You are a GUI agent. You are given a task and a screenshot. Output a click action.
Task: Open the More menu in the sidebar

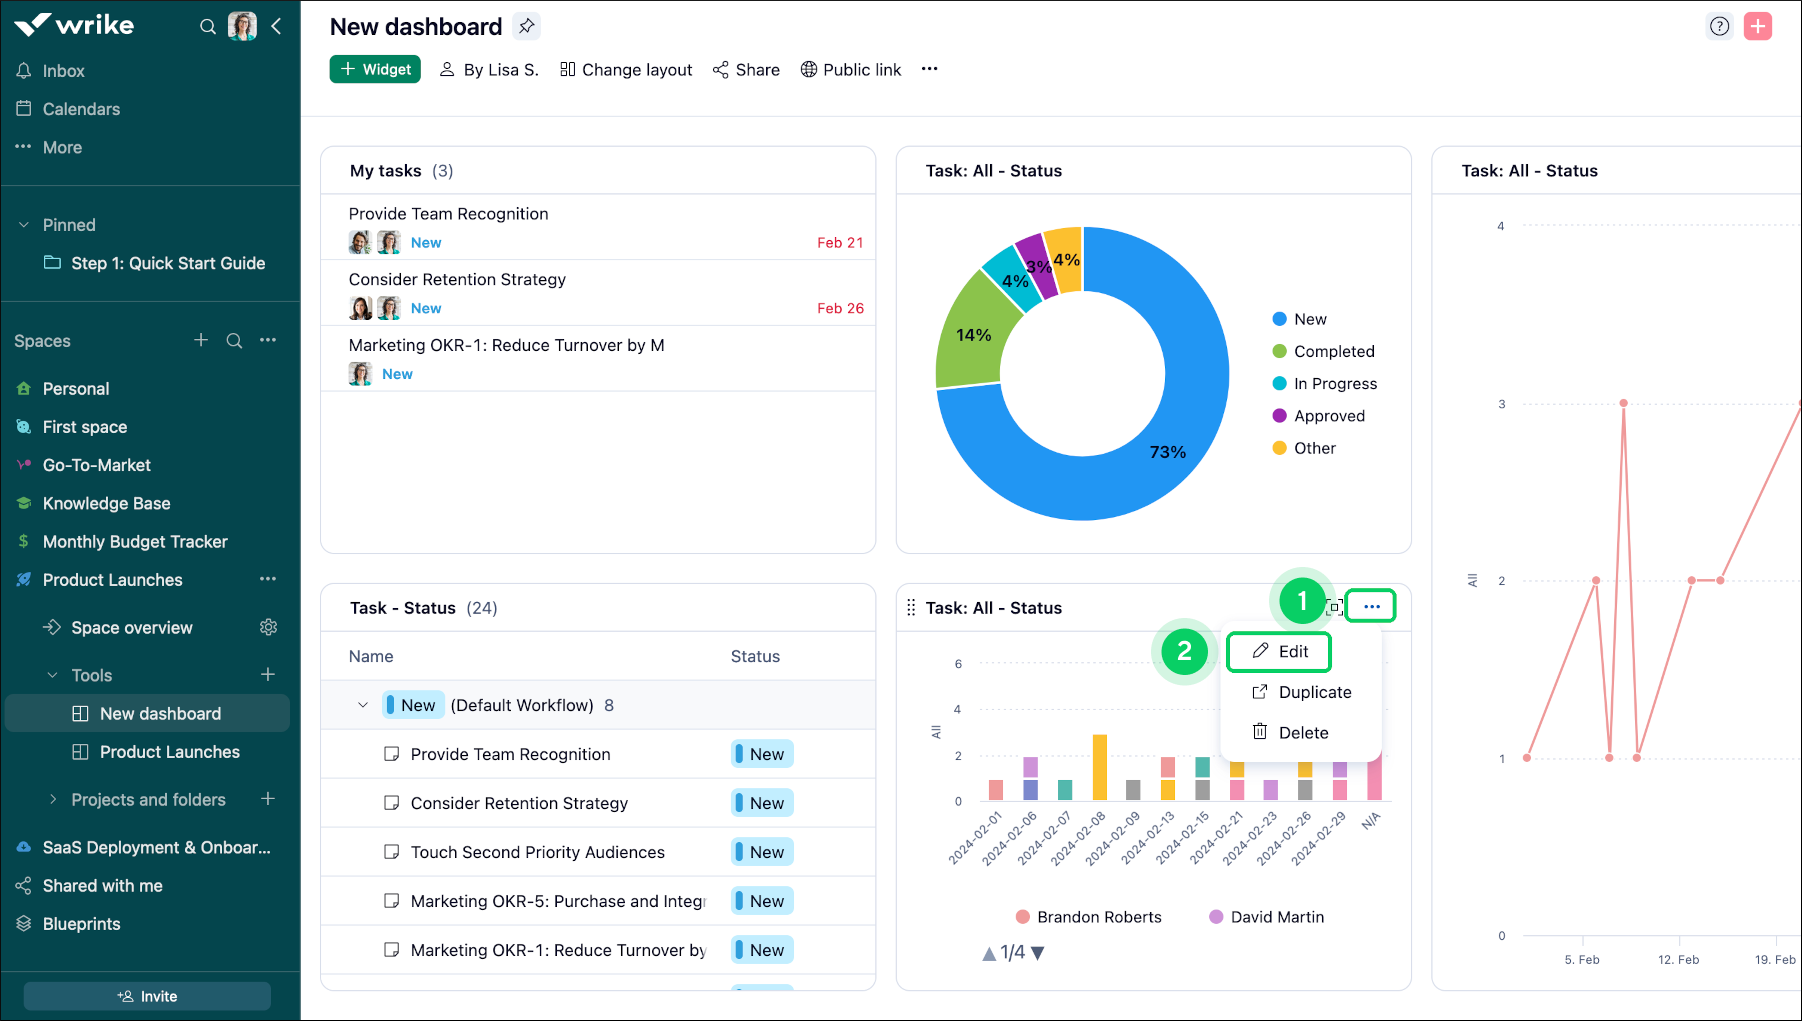click(x=62, y=147)
